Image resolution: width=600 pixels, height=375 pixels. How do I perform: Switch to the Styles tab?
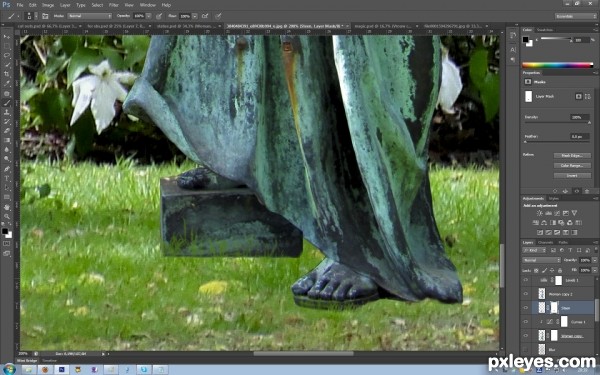[x=554, y=198]
